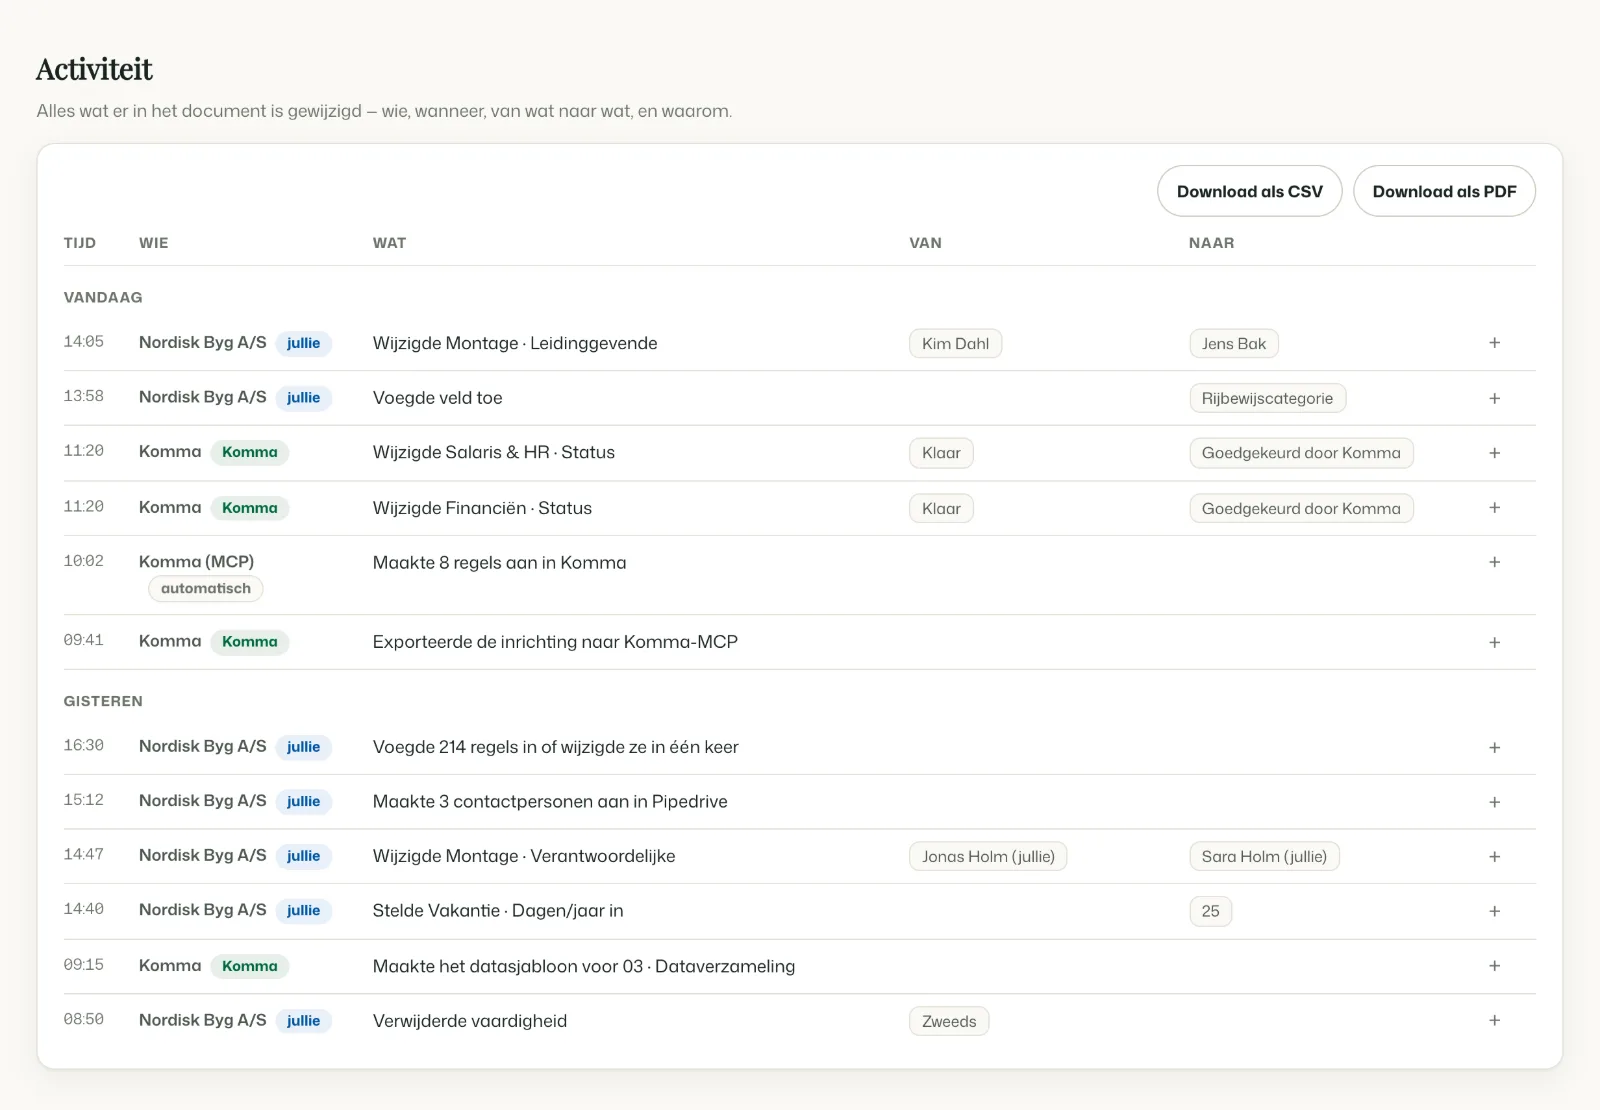Viewport: 1600px width, 1110px height.
Task: Click Goedgekeurd door Komma in Salaris row
Action: coord(1301,453)
